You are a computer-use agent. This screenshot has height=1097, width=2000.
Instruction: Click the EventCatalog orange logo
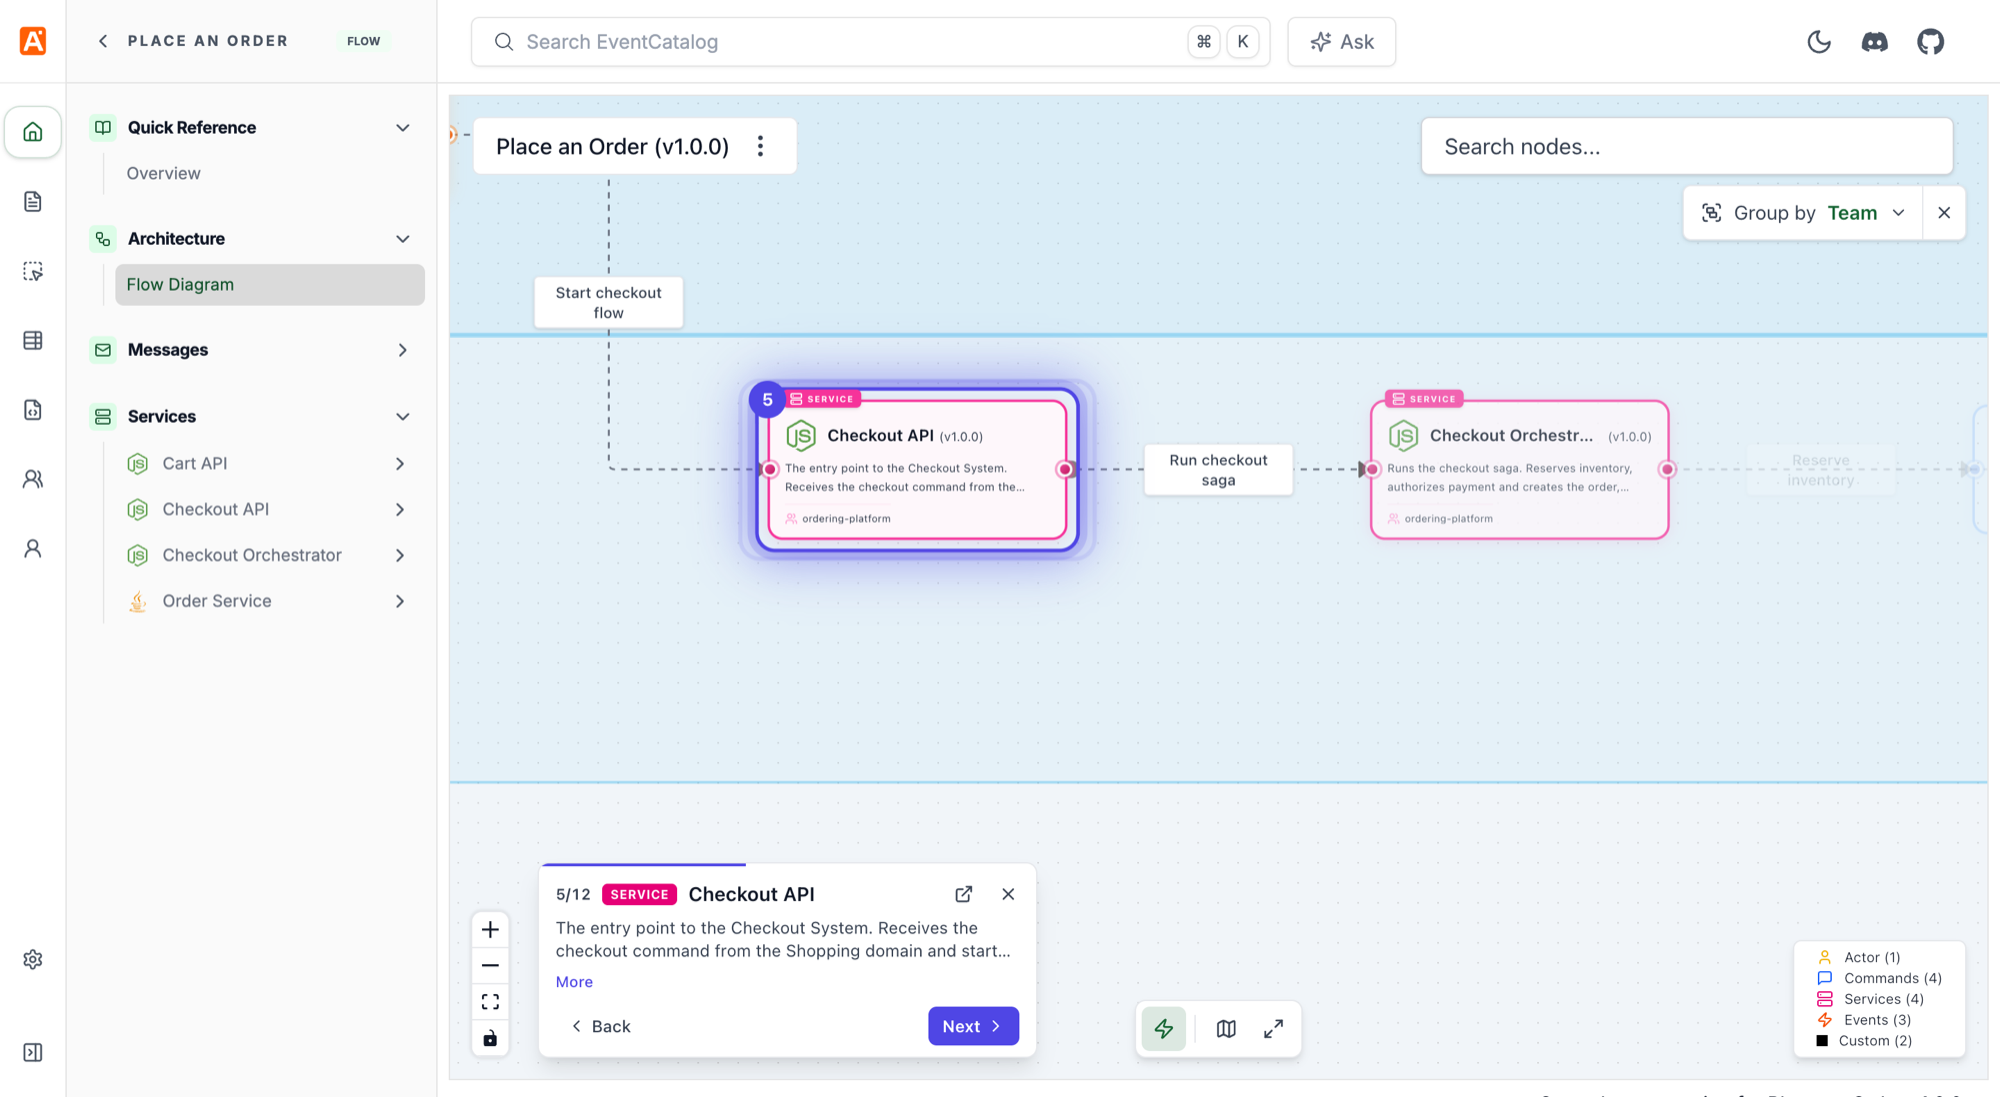(33, 41)
